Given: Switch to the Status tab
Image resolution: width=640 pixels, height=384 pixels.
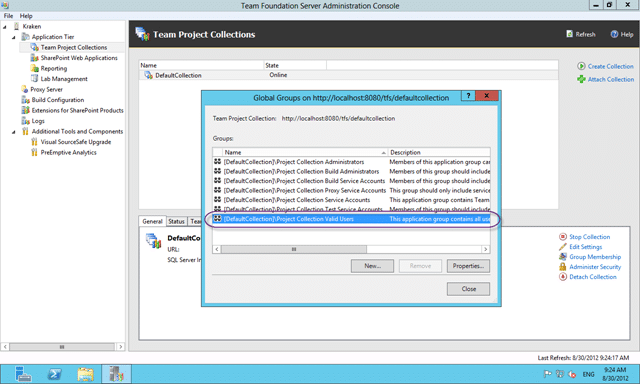Looking at the screenshot, I should [x=176, y=221].
